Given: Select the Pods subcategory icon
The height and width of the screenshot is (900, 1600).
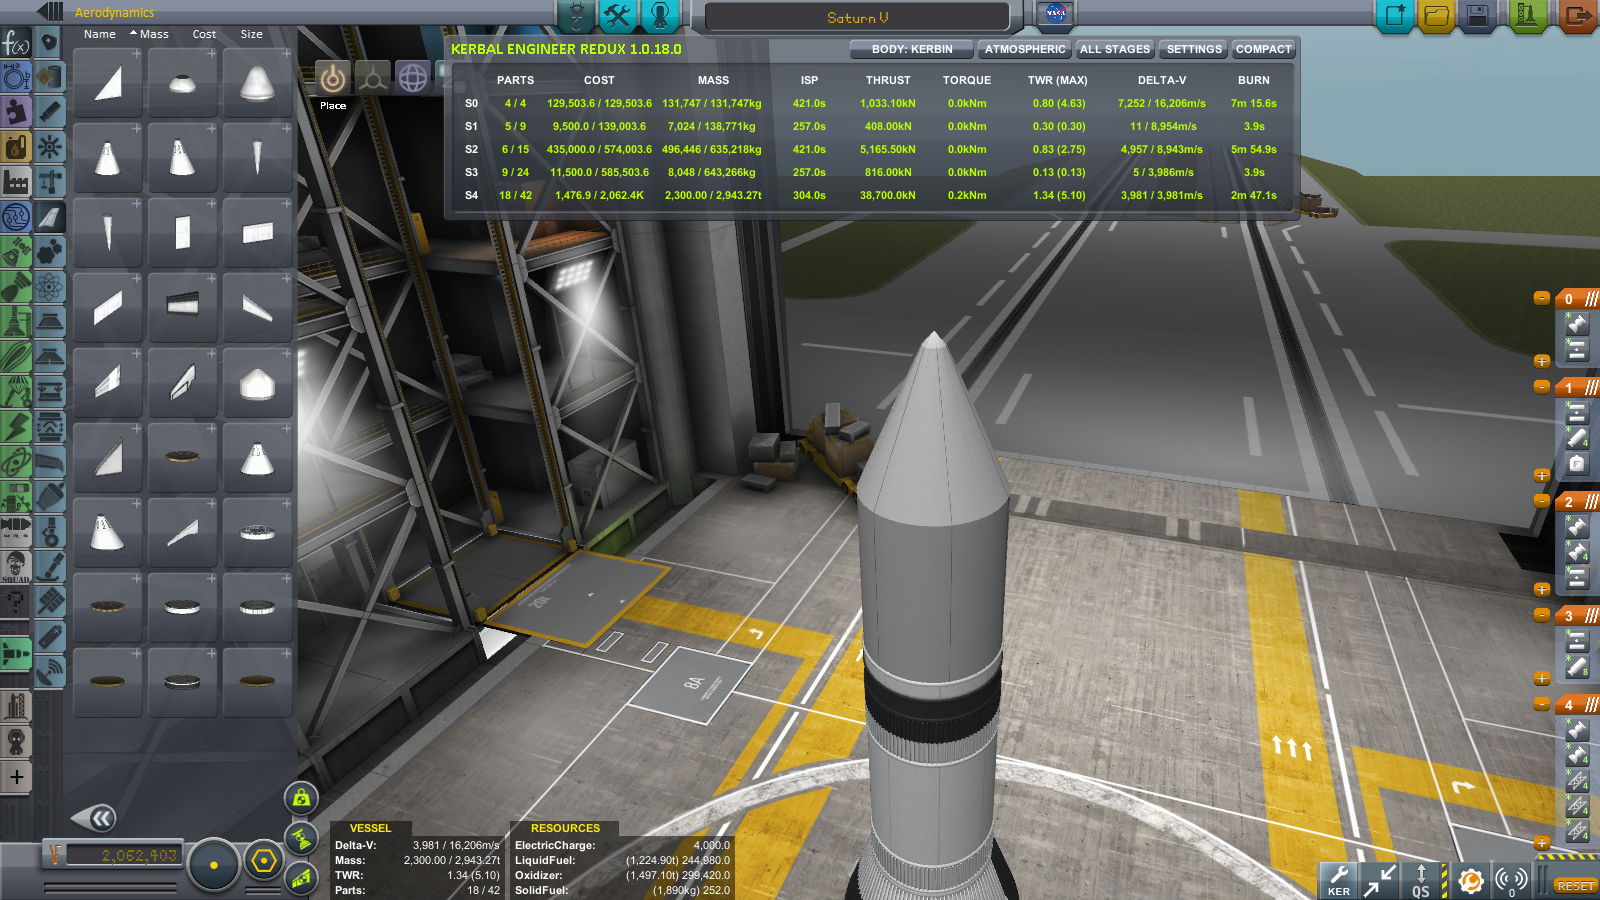Looking at the screenshot, I should [49, 43].
